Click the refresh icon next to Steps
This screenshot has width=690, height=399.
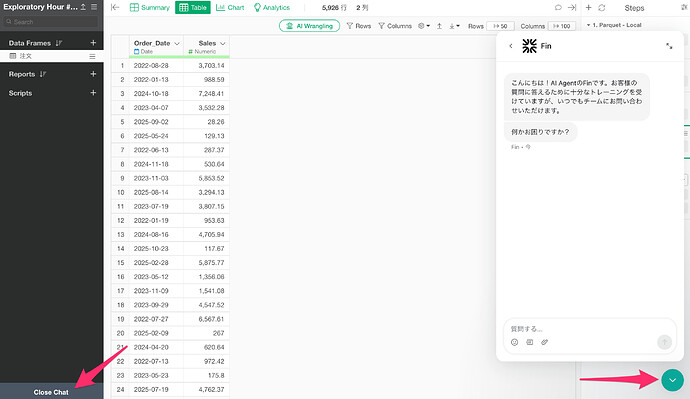click(x=602, y=7)
